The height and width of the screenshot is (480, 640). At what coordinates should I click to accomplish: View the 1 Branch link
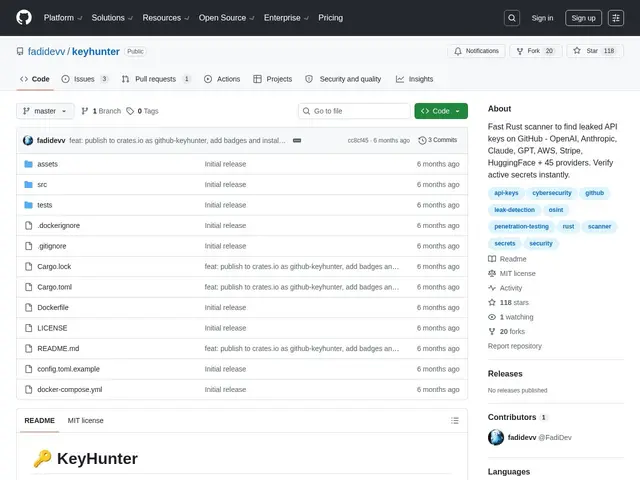[101, 111]
